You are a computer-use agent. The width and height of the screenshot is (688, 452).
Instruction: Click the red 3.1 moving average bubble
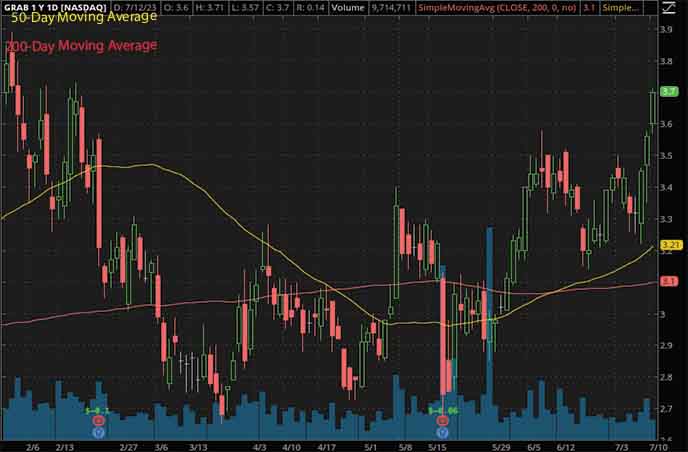point(669,281)
